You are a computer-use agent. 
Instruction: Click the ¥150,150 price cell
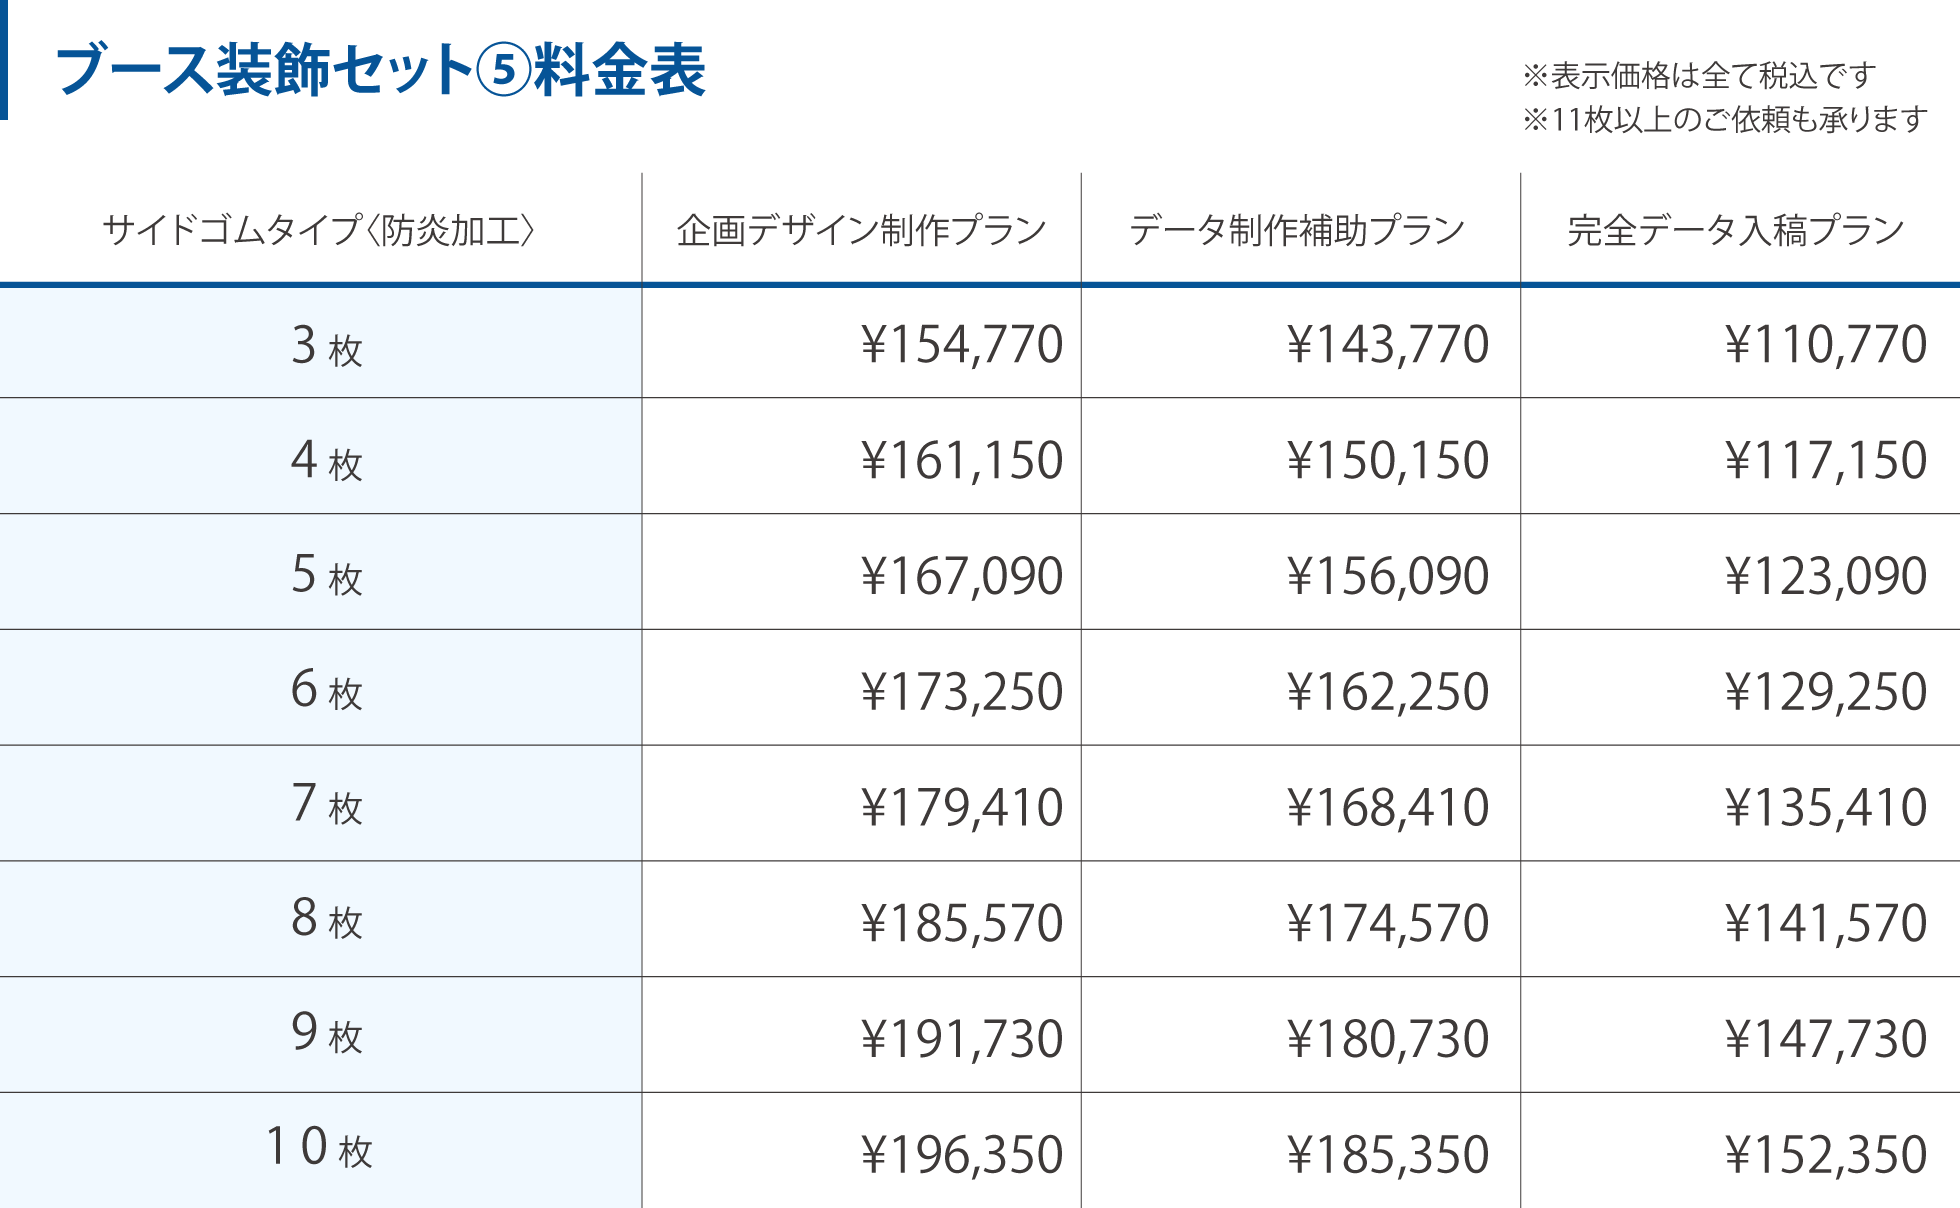1388,460
